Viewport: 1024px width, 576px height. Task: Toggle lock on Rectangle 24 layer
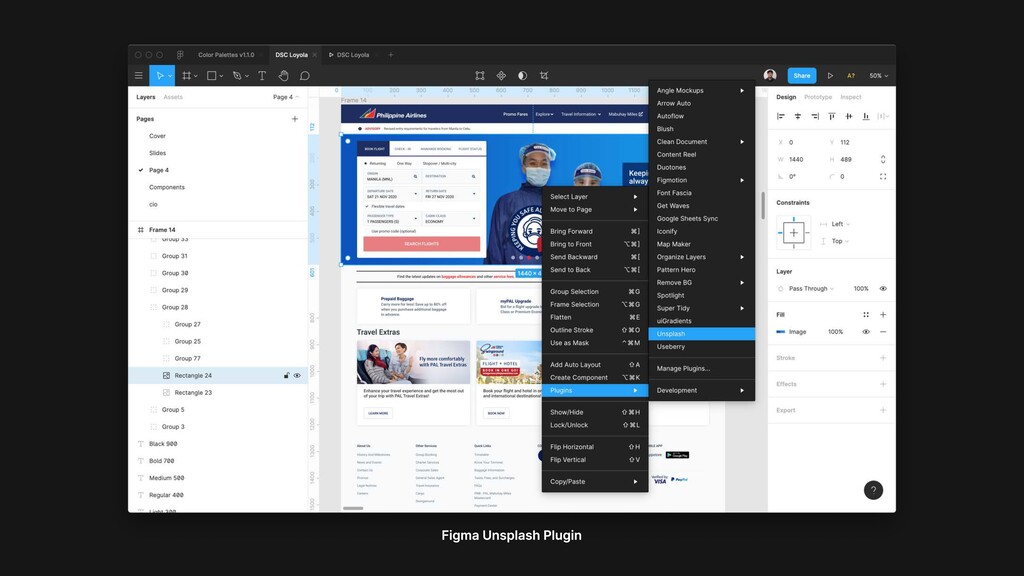point(286,376)
